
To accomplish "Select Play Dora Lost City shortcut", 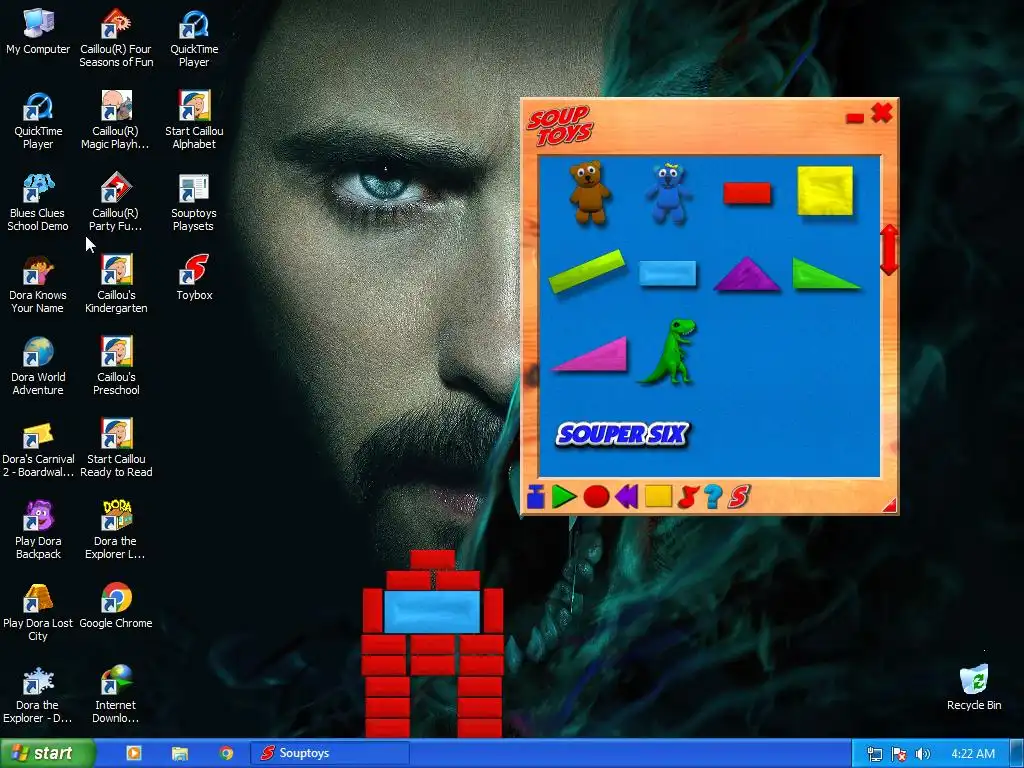I will click(x=38, y=613).
